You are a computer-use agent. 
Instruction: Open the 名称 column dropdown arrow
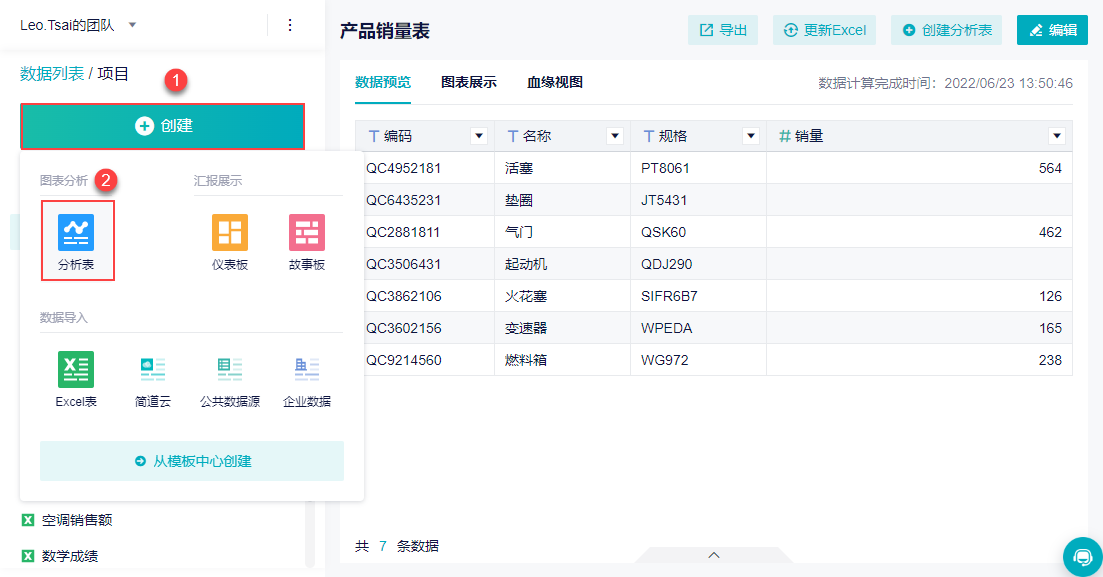pos(615,137)
